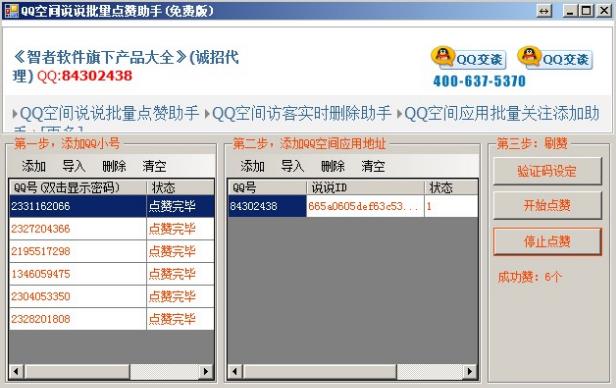Click the right scroll arrow of QQ小号 list

click(x=206, y=371)
